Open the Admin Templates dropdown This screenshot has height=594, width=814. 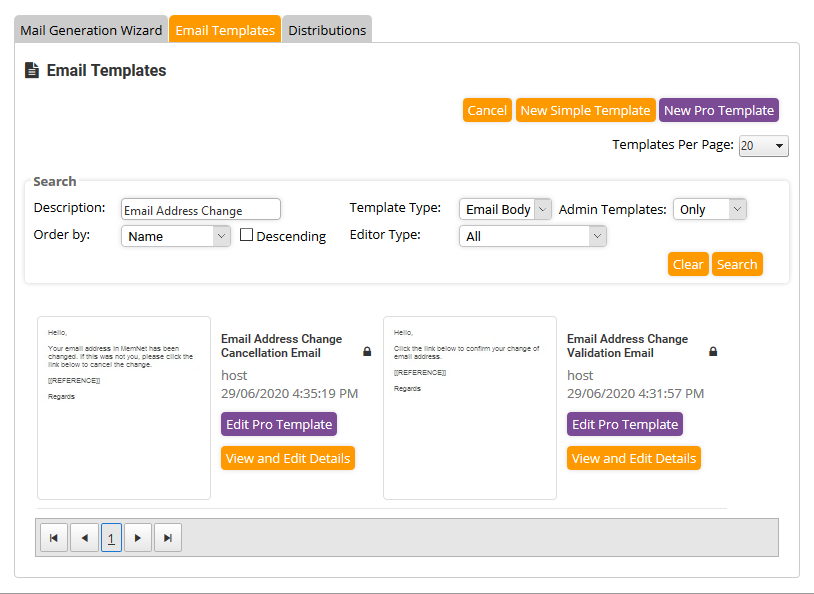point(709,209)
